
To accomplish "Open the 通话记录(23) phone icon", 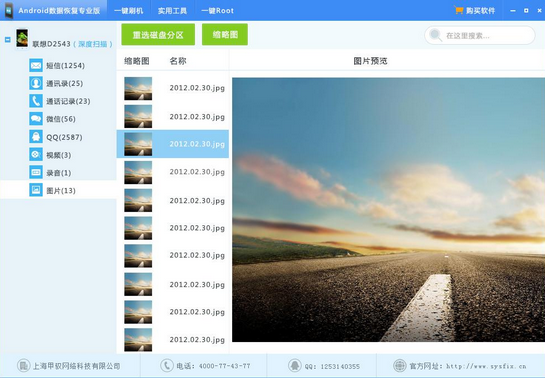I will [x=36, y=101].
